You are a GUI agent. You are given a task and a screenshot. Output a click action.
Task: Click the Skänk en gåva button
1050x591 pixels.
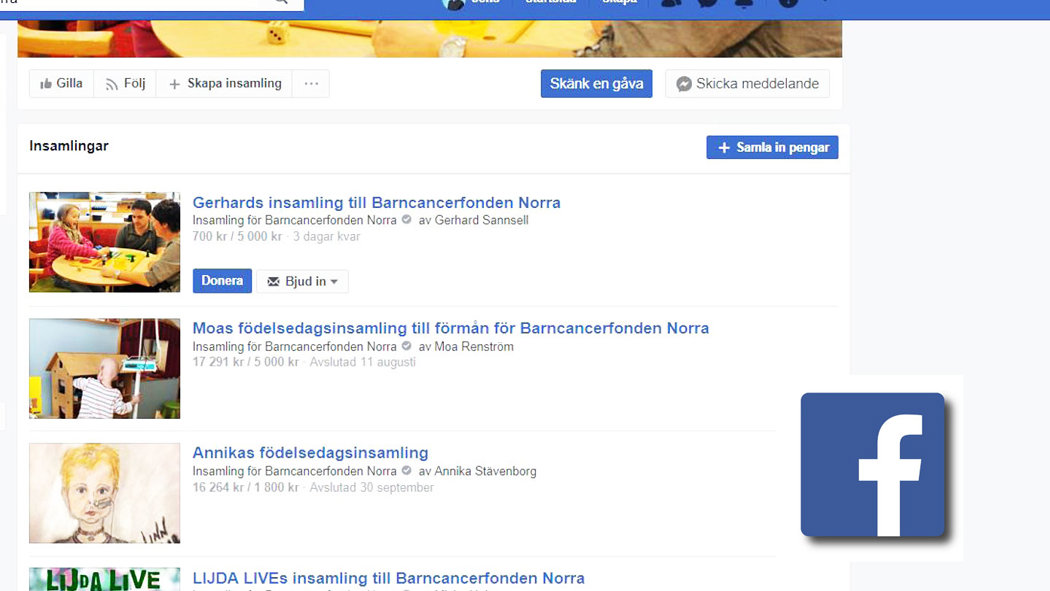[596, 84]
